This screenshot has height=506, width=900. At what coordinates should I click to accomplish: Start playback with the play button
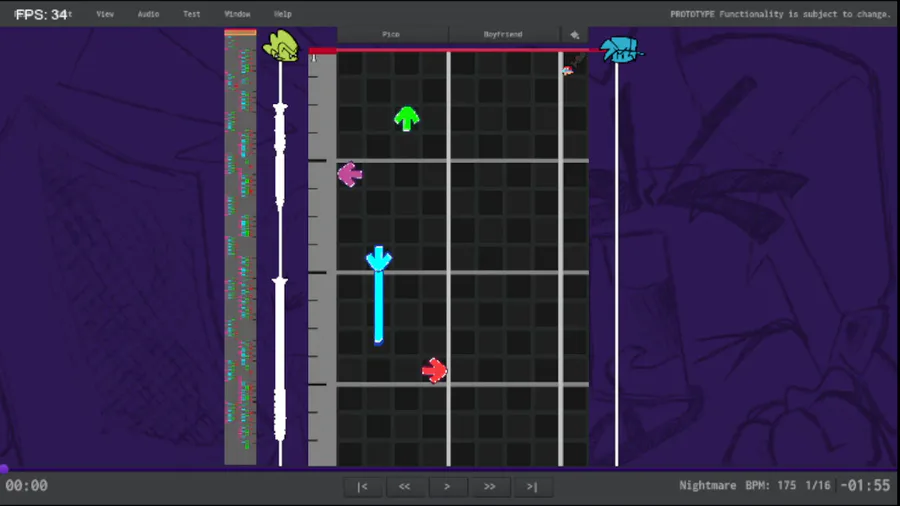pyautogui.click(x=447, y=486)
